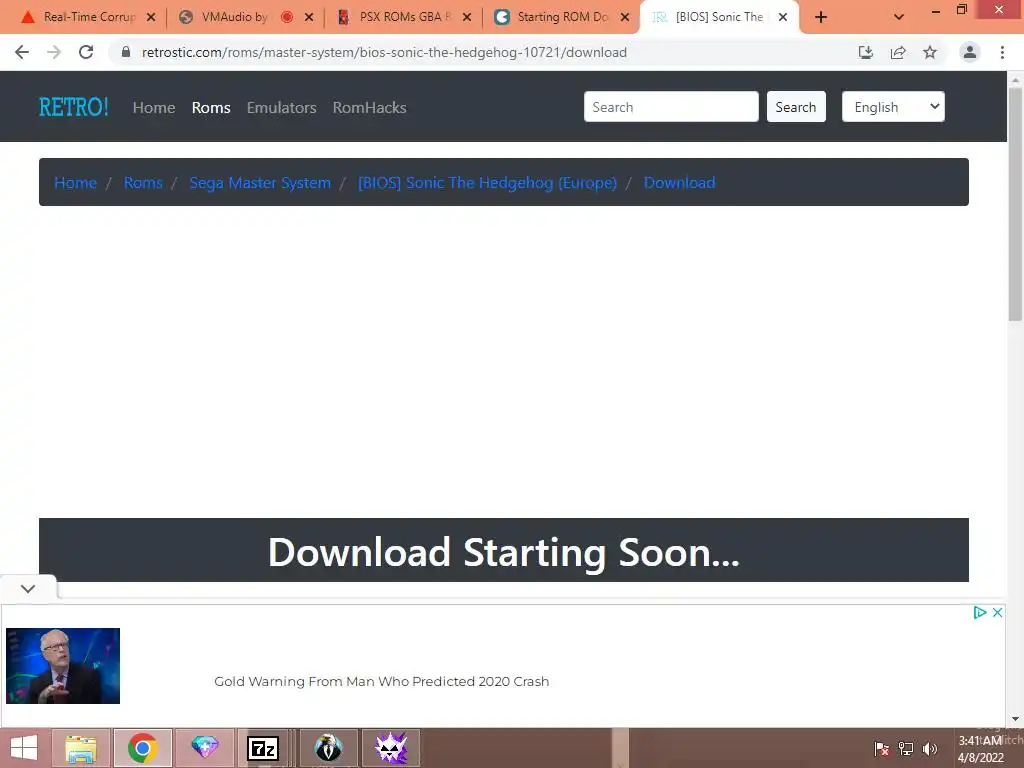Screen dimensions: 1024x768
Task: Click the Roms breadcrumb link
Action: 143,182
